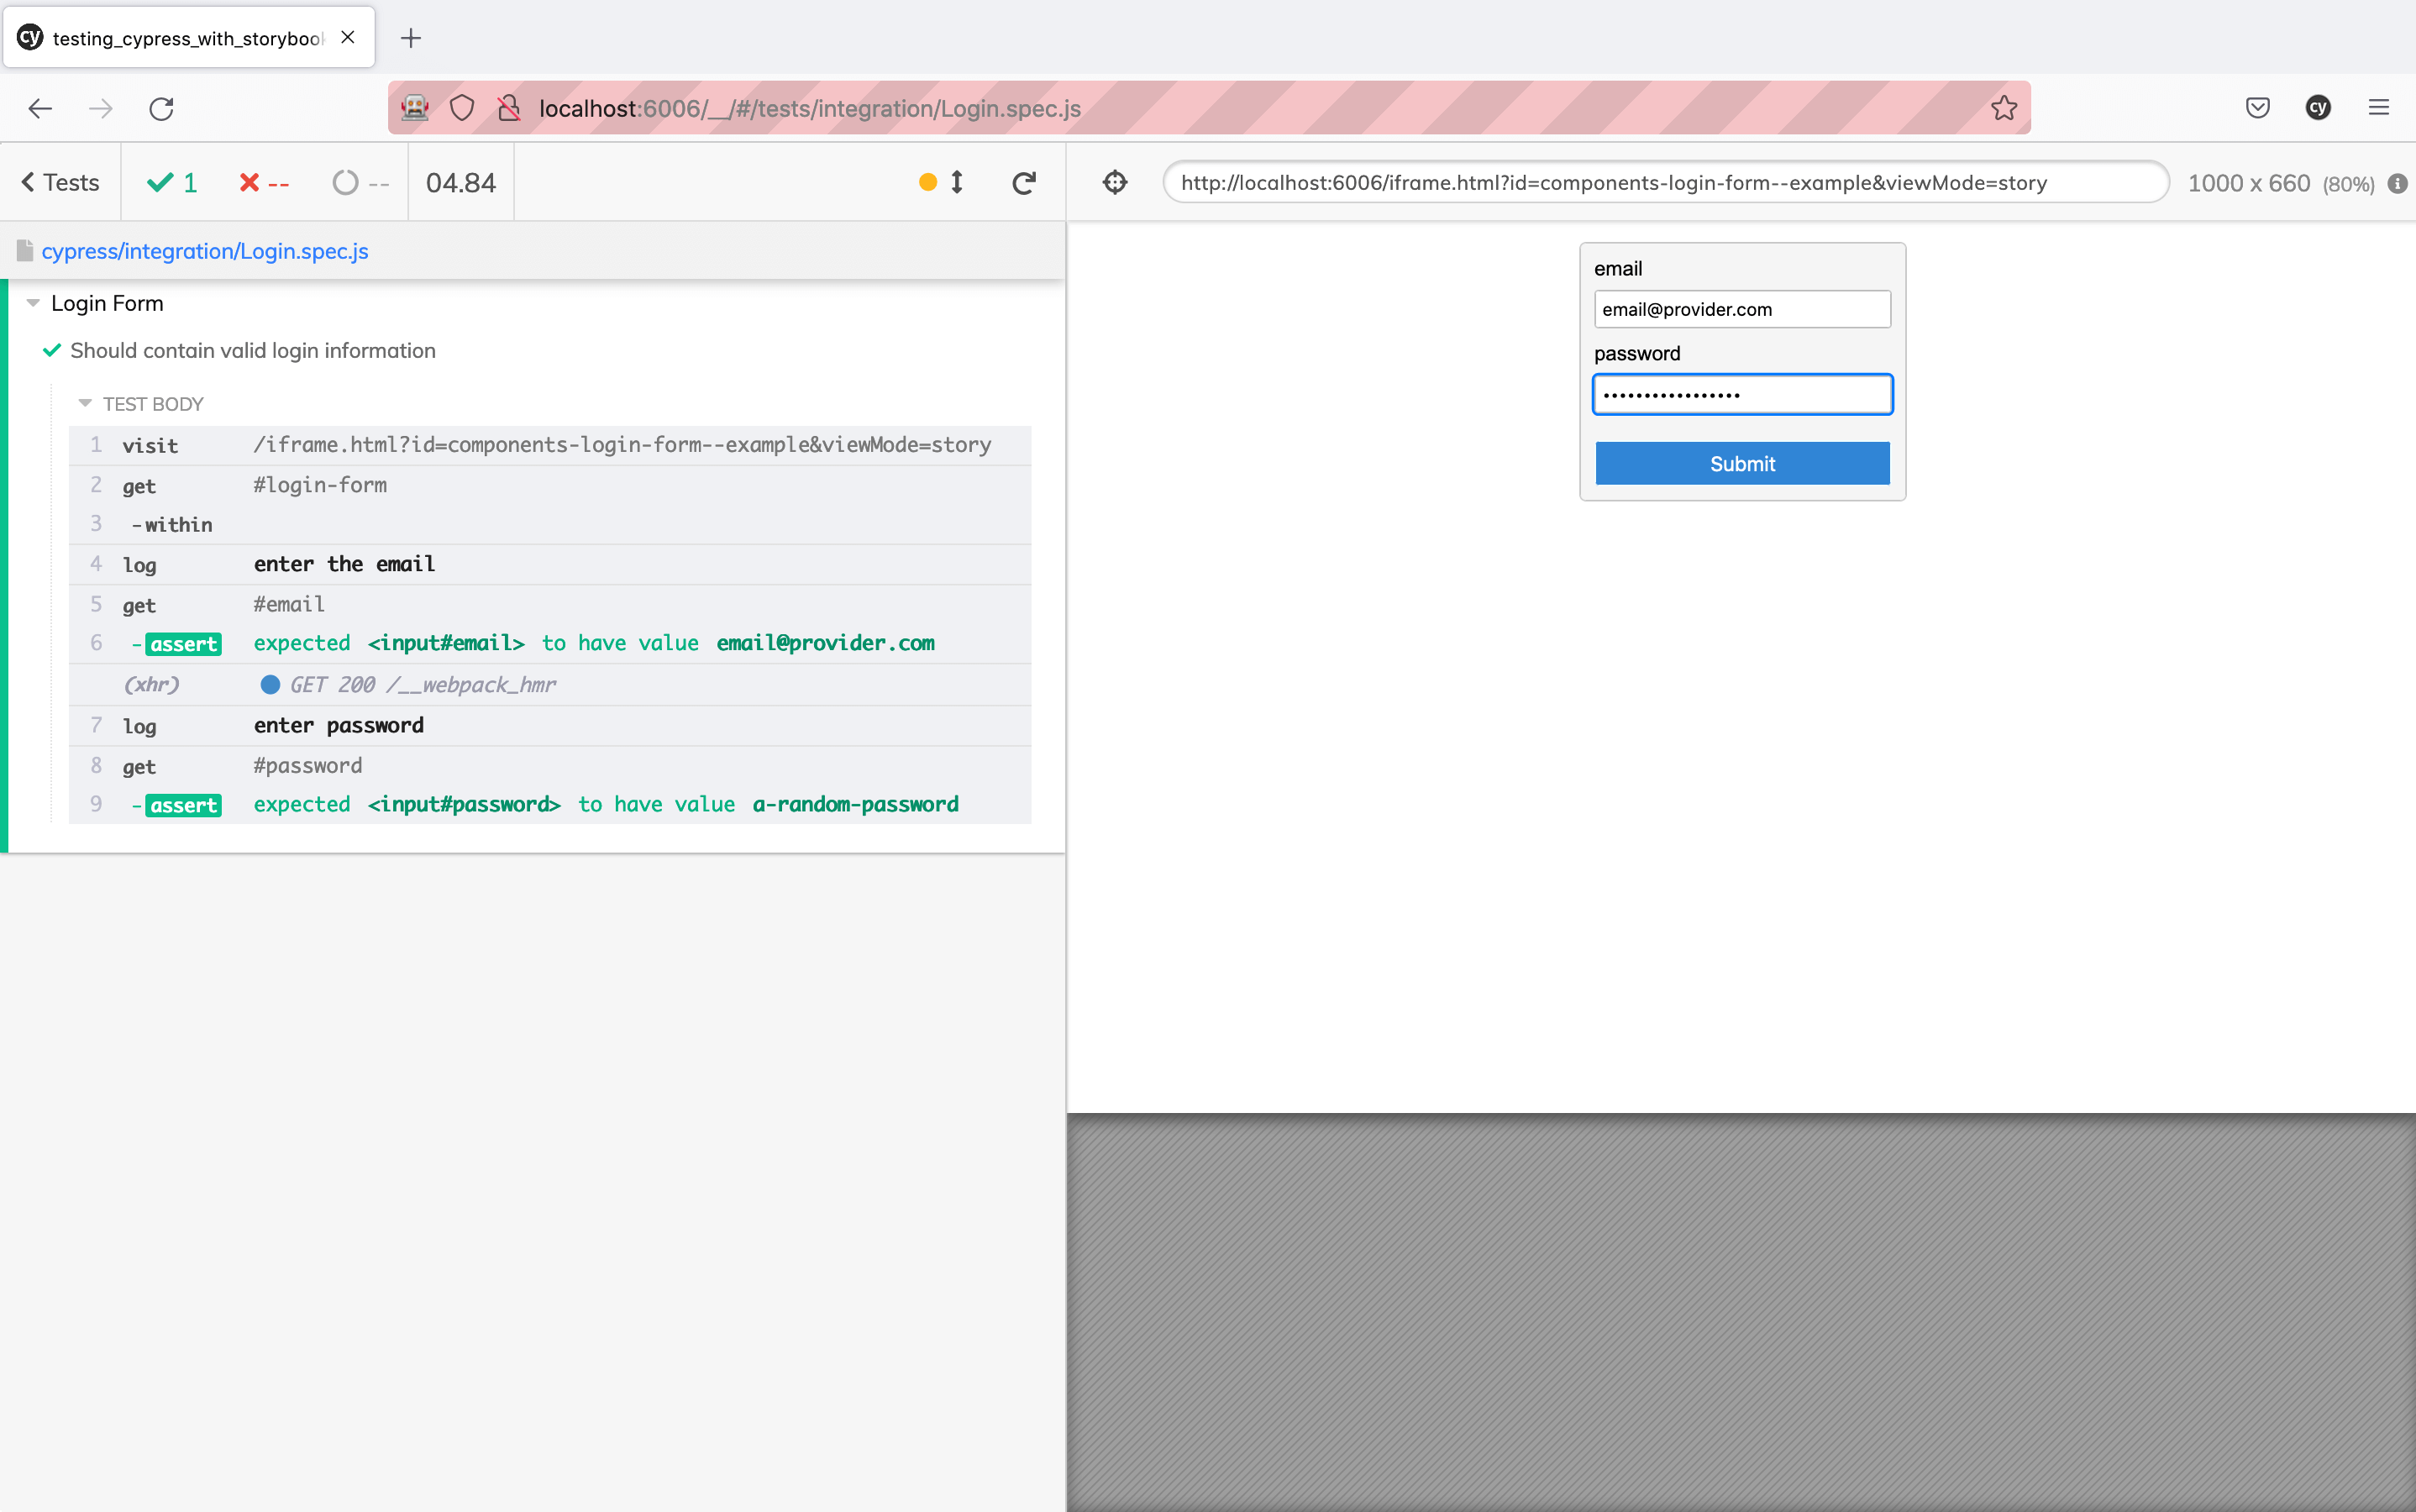This screenshot has width=2416, height=1512.
Task: Reload the browser page
Action: point(161,108)
